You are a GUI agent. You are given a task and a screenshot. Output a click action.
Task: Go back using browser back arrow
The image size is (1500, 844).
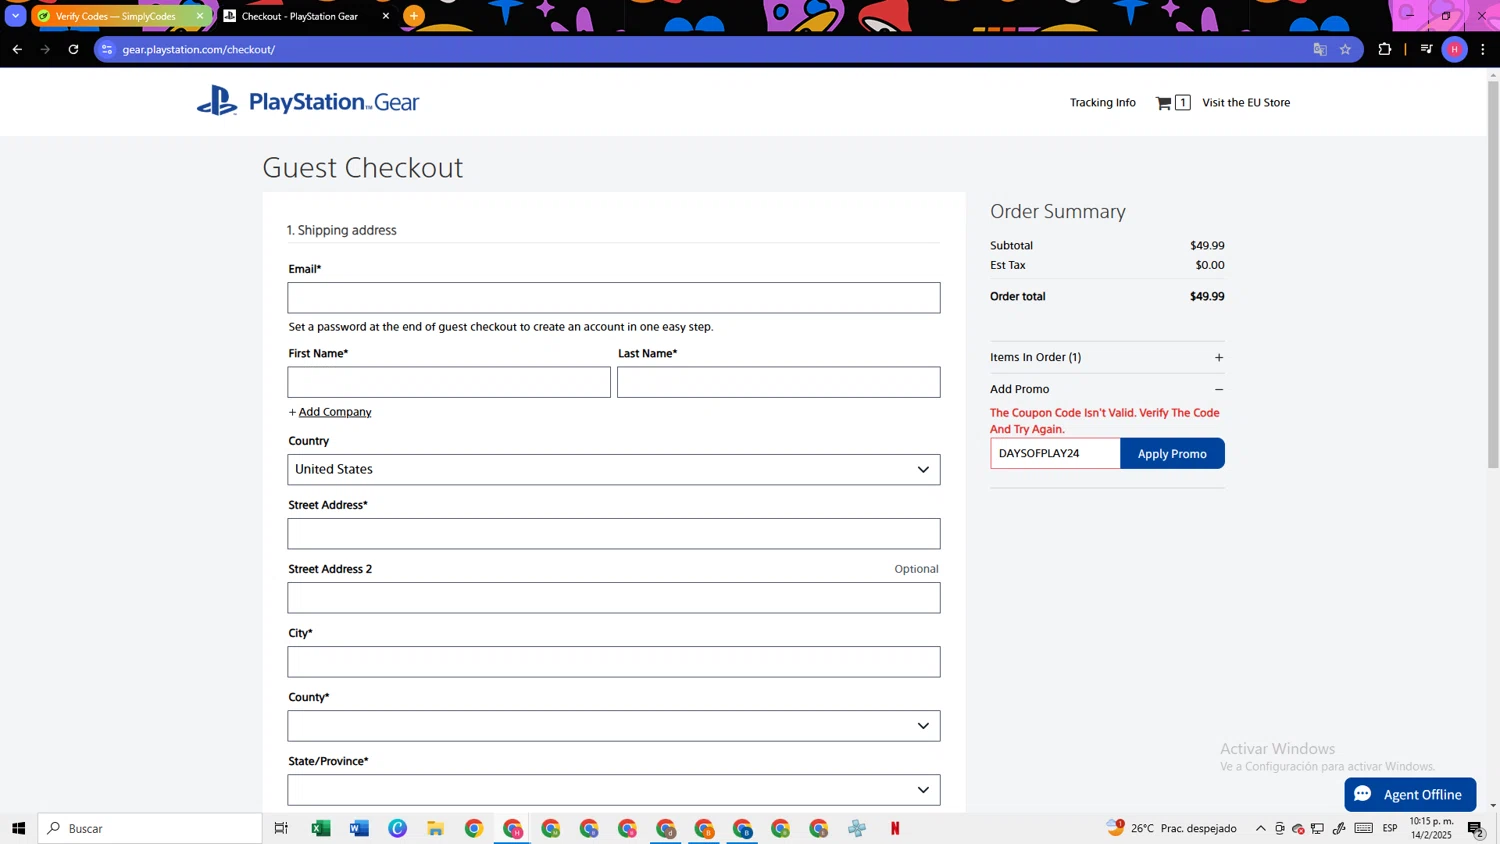coord(17,49)
